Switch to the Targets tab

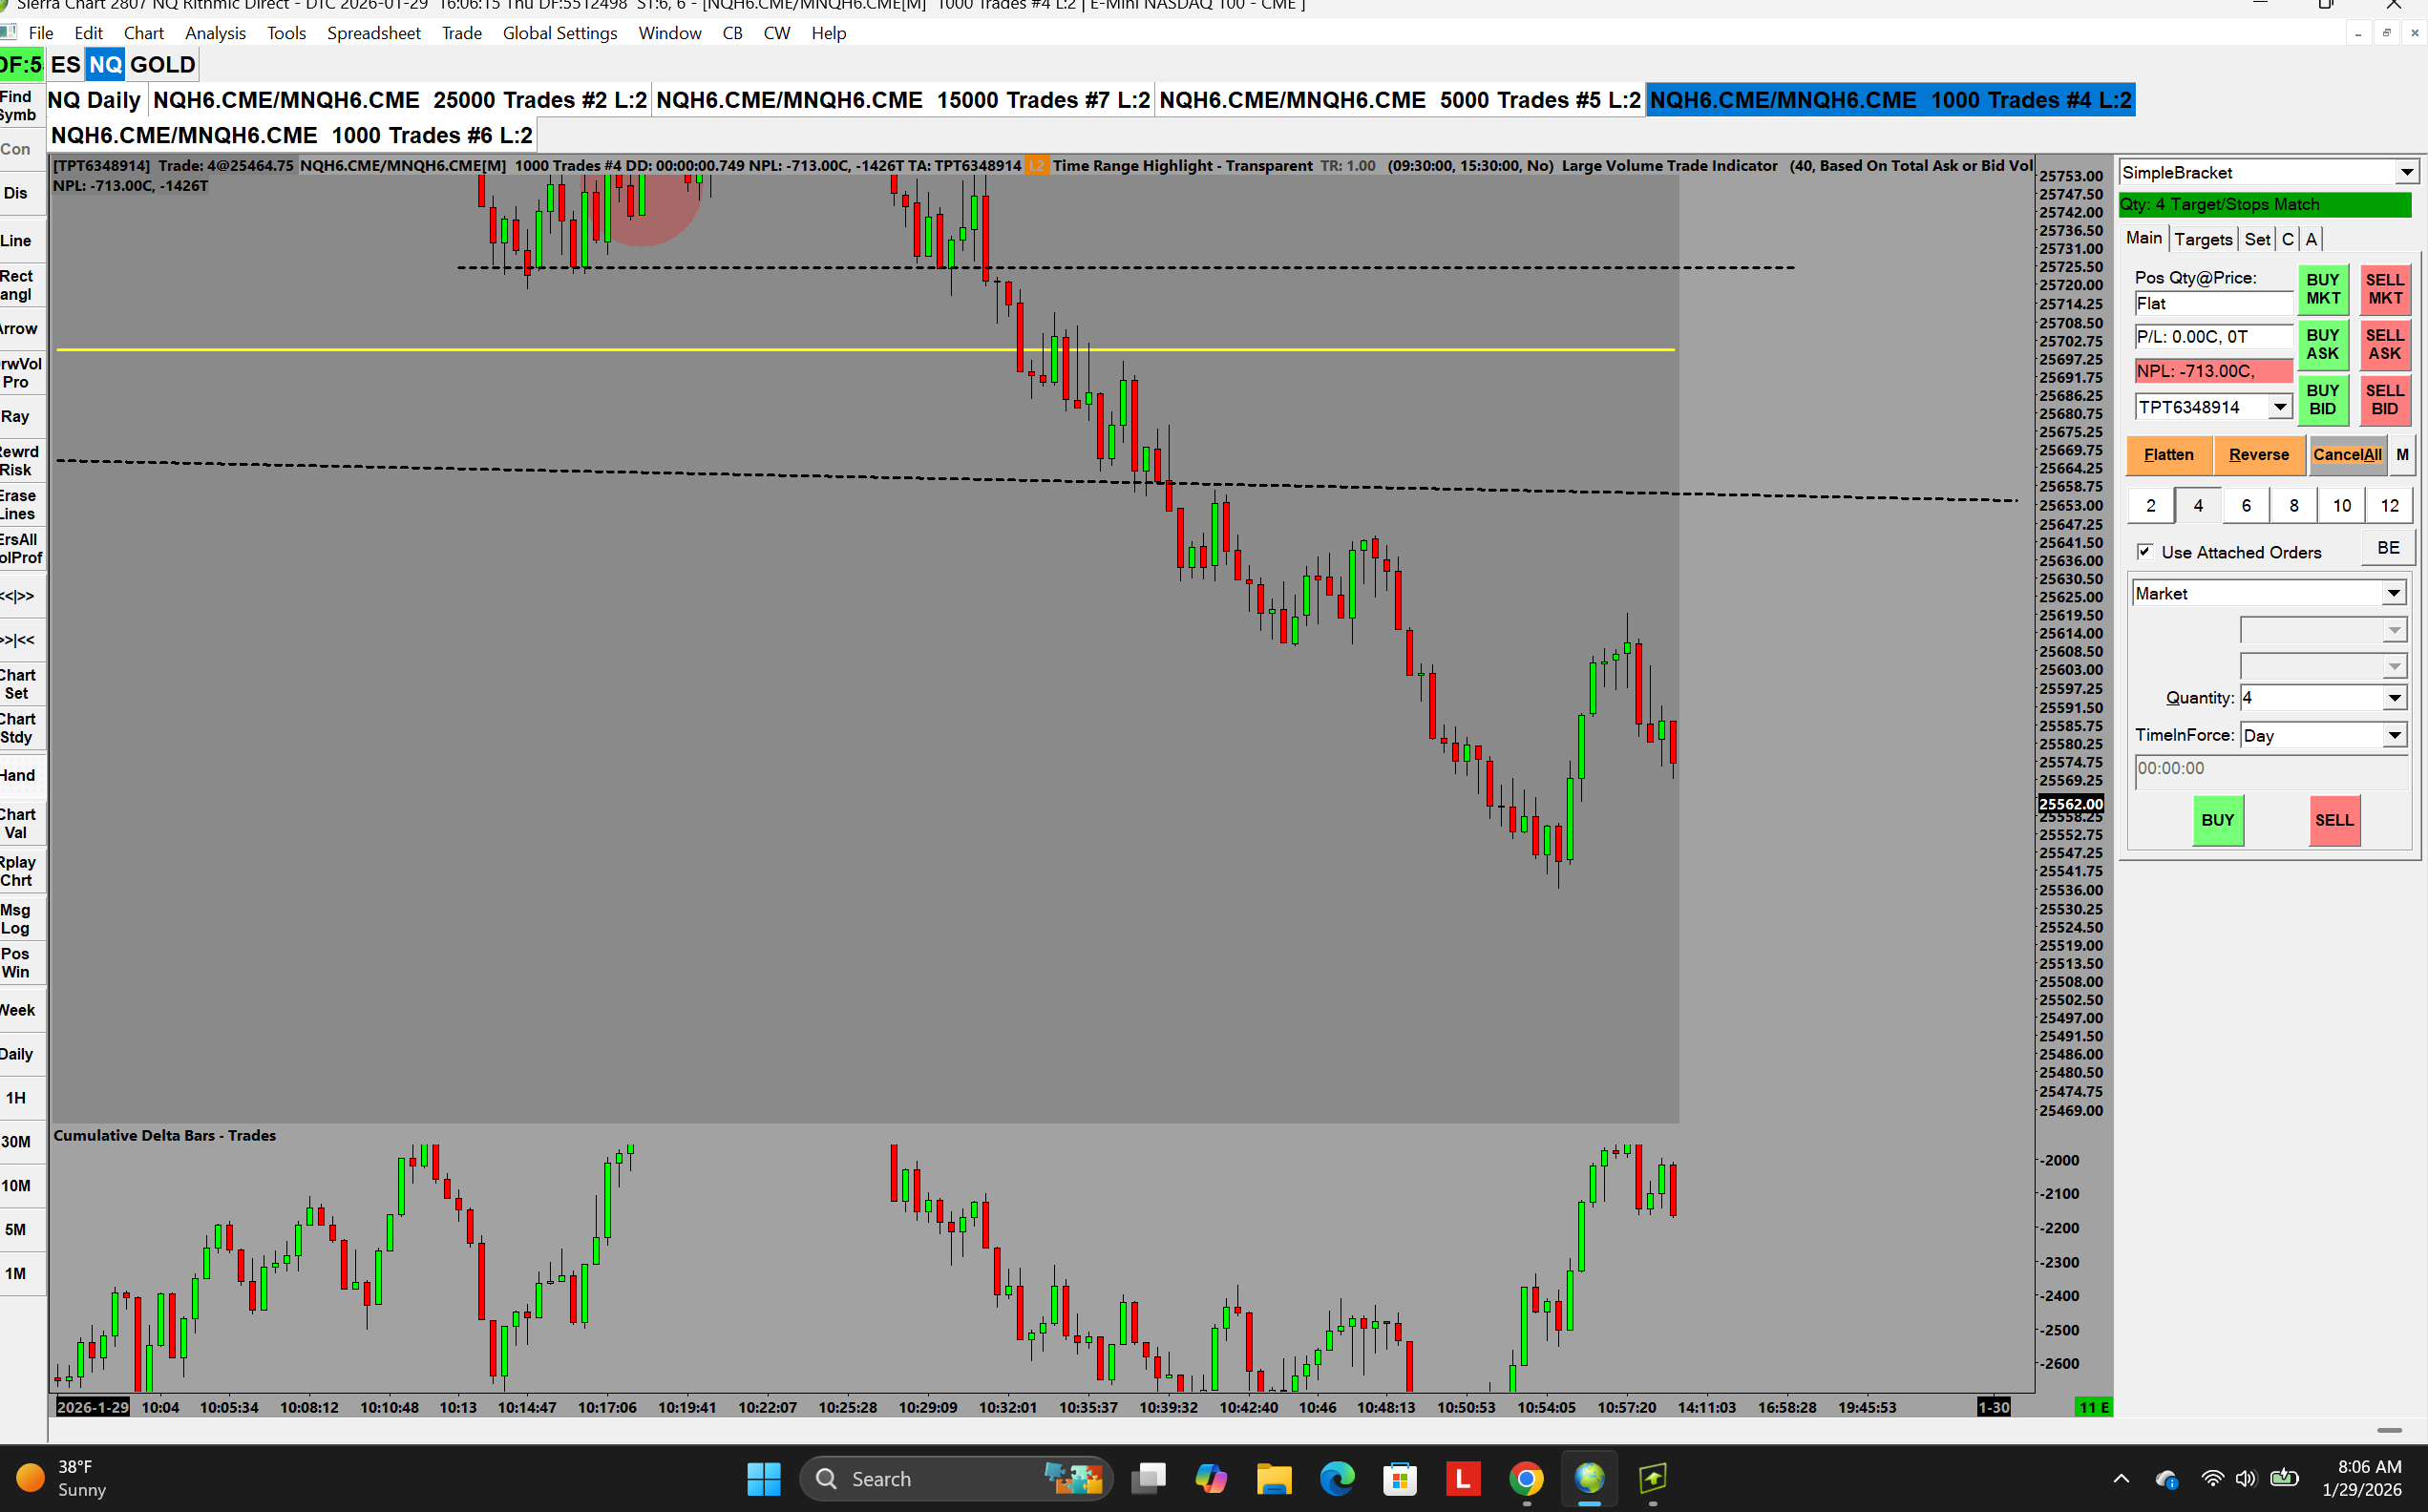point(2203,239)
